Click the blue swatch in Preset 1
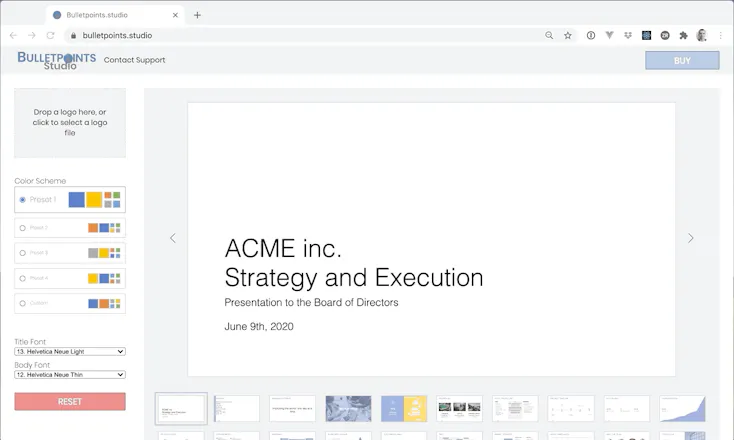Screen dimensions: 734x440 pos(77,199)
